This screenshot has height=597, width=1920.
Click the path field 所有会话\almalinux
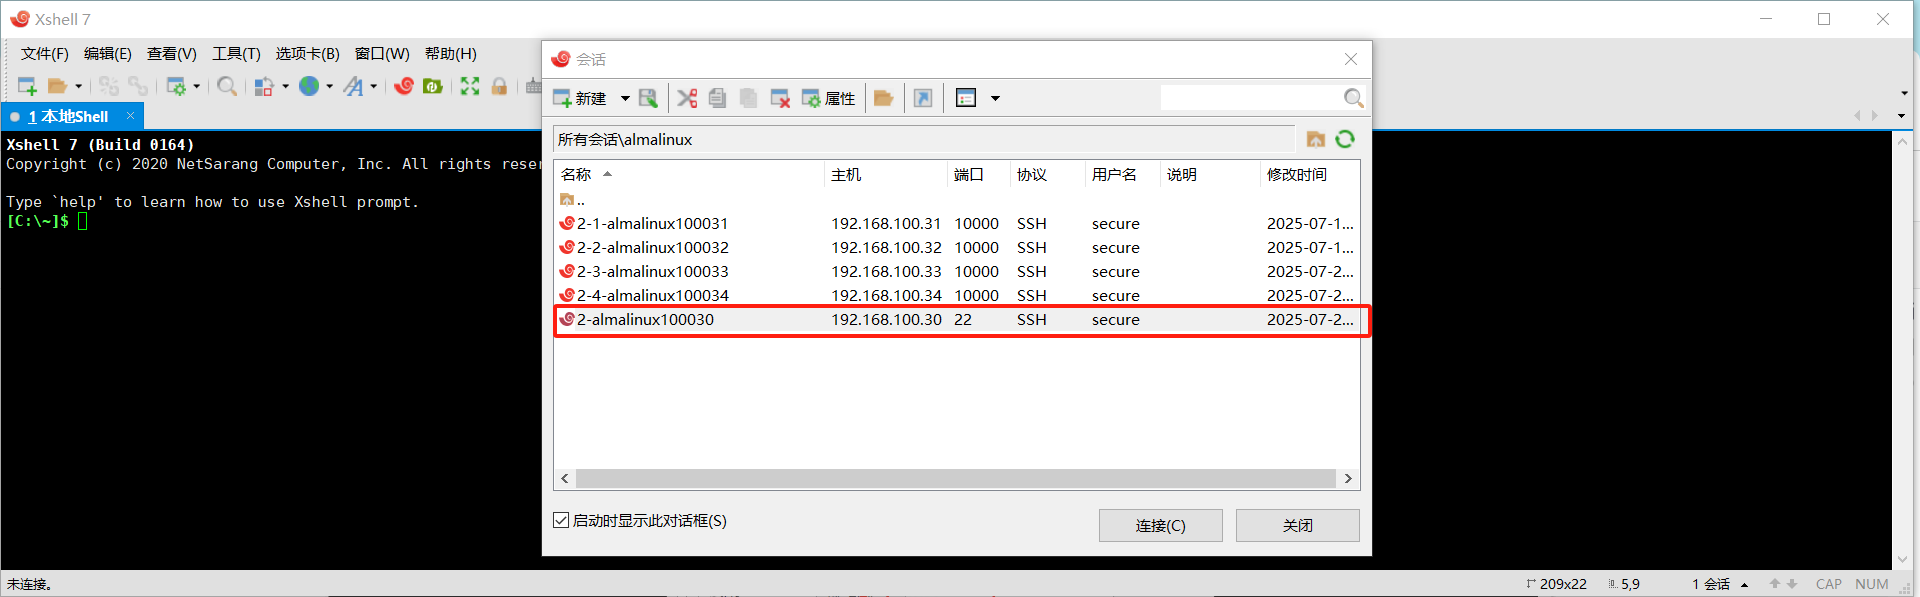924,139
